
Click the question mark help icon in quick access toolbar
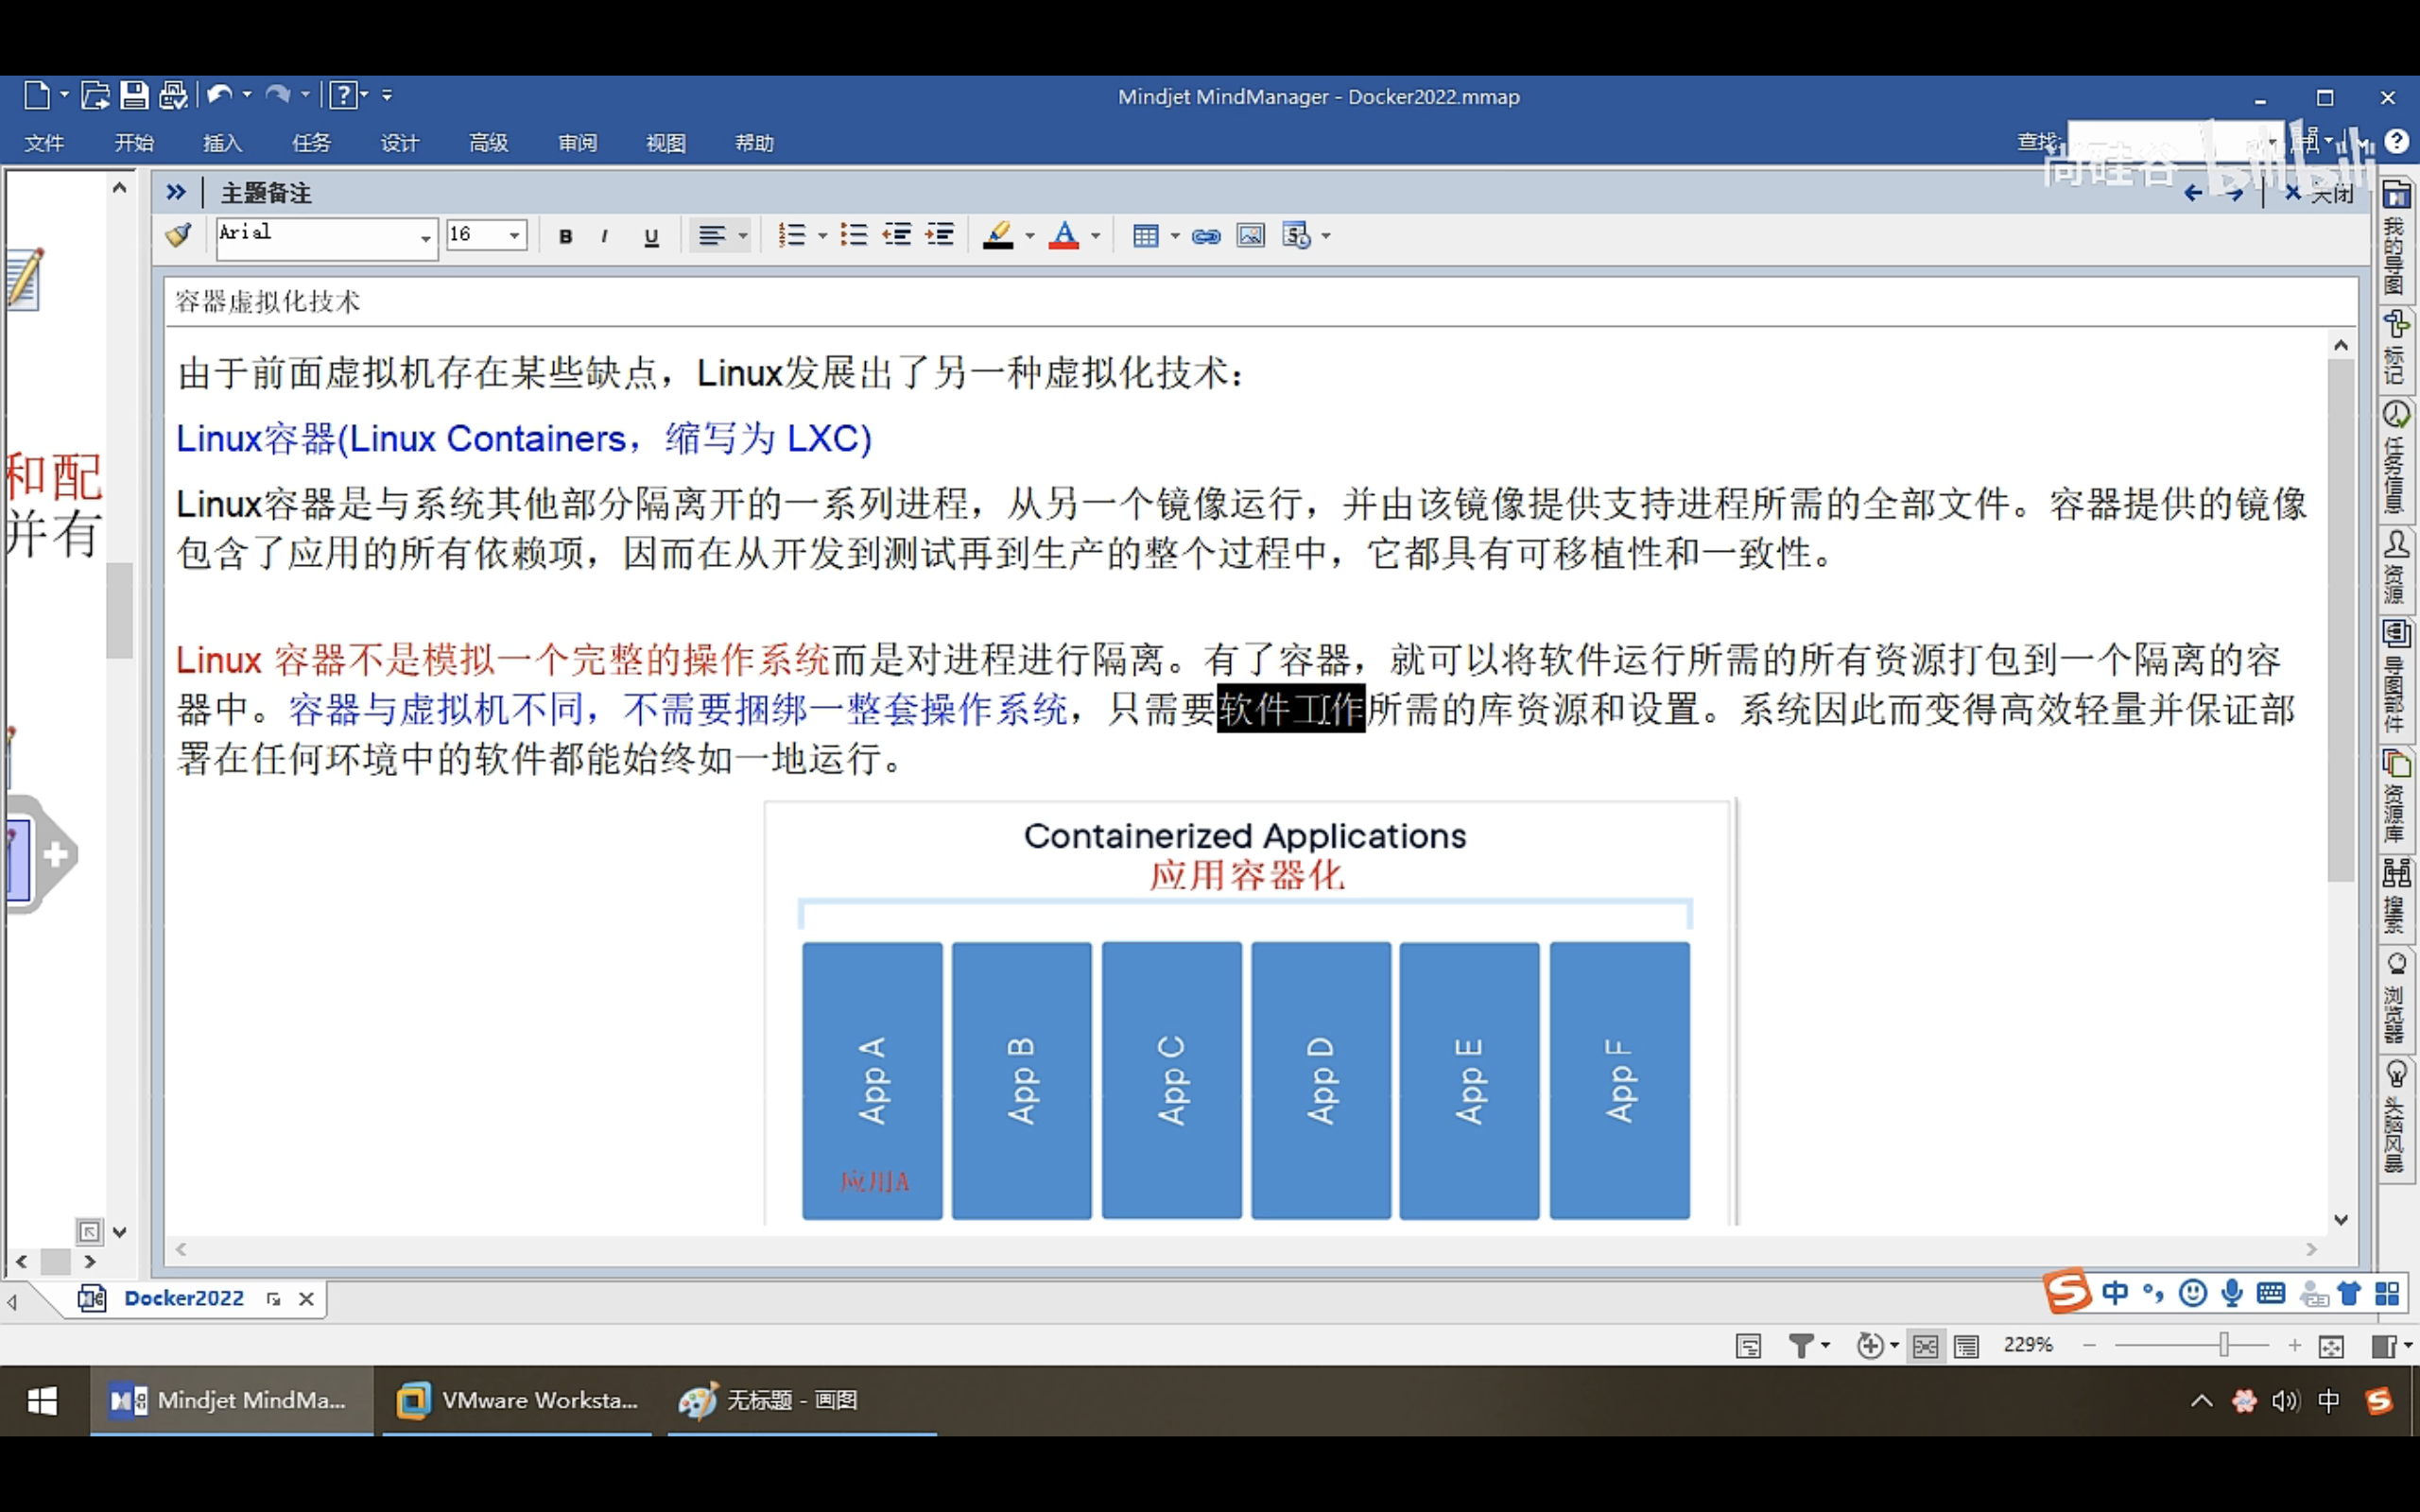pos(343,95)
